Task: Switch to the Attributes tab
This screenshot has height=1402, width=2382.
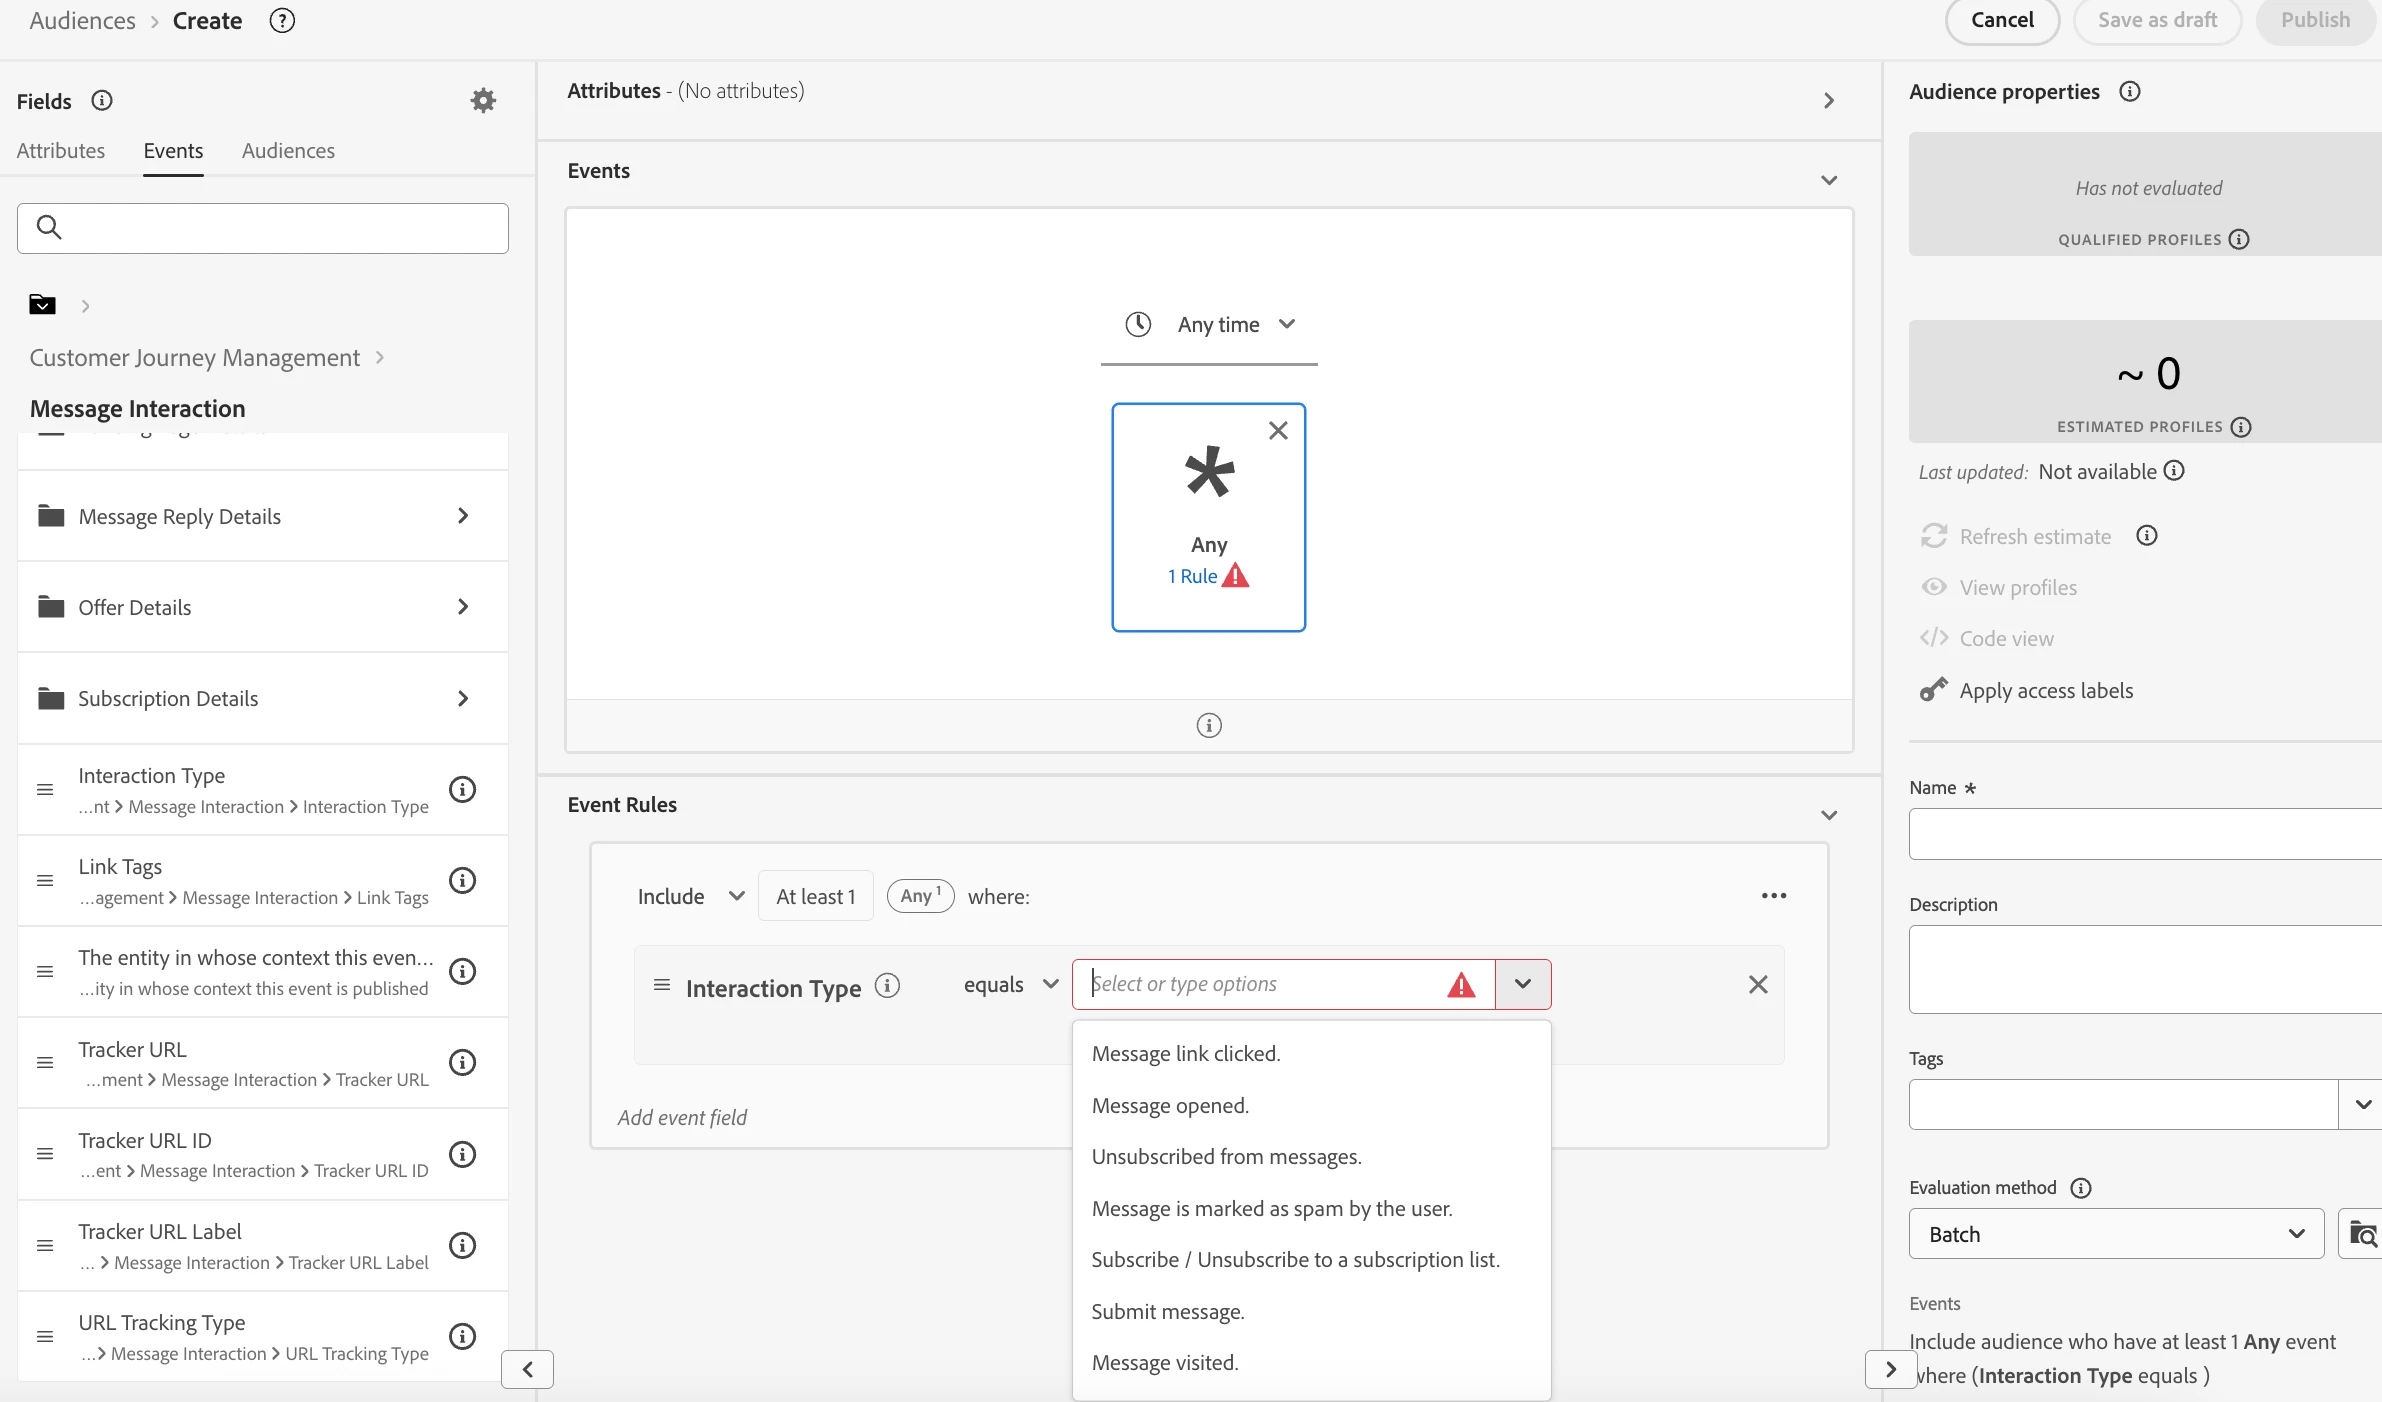Action: [61, 151]
